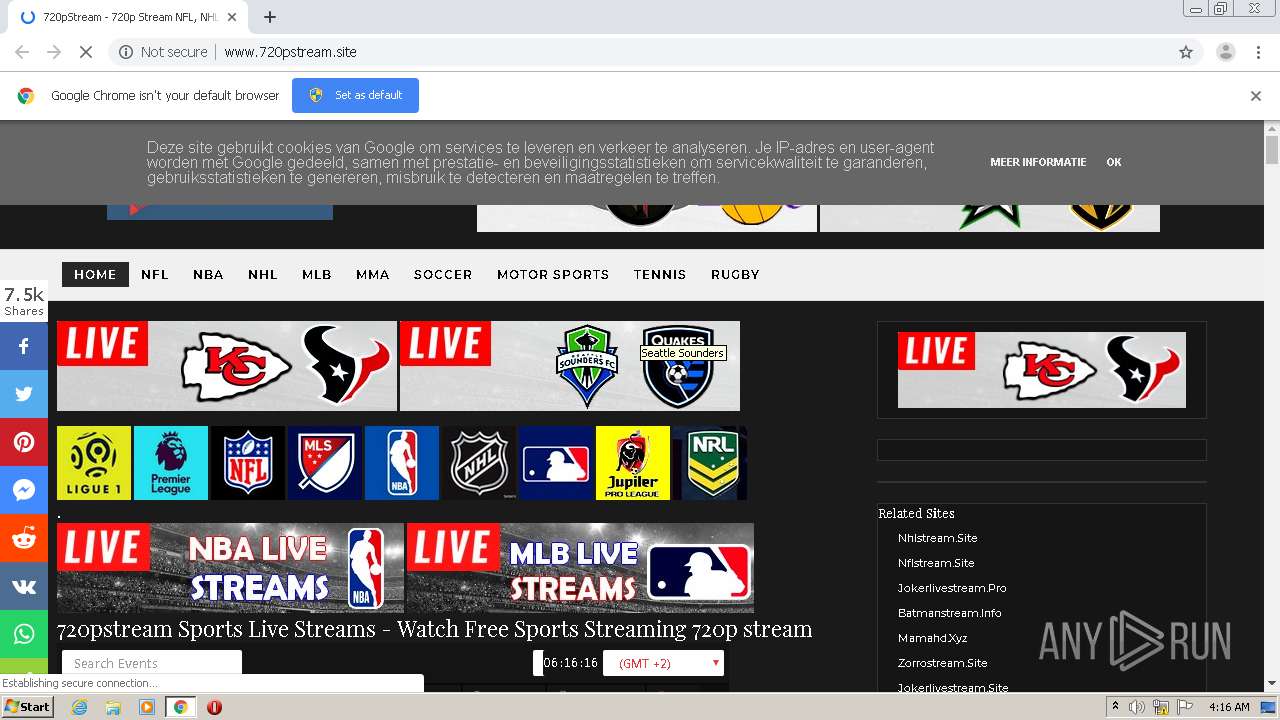
Task: Open Windows Start menu
Action: [28, 707]
